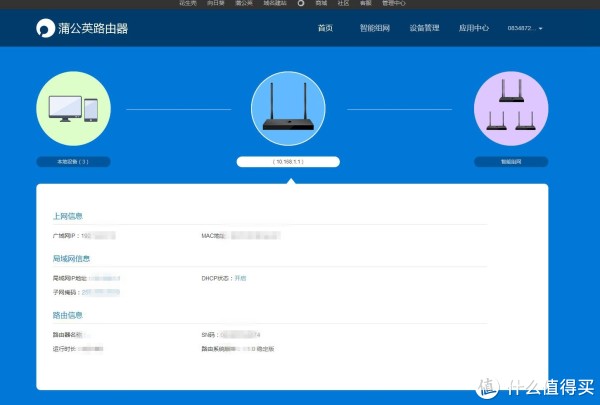The height and width of the screenshot is (405, 600).
Task: Open the 管理中心 top bar link
Action: point(394,3)
